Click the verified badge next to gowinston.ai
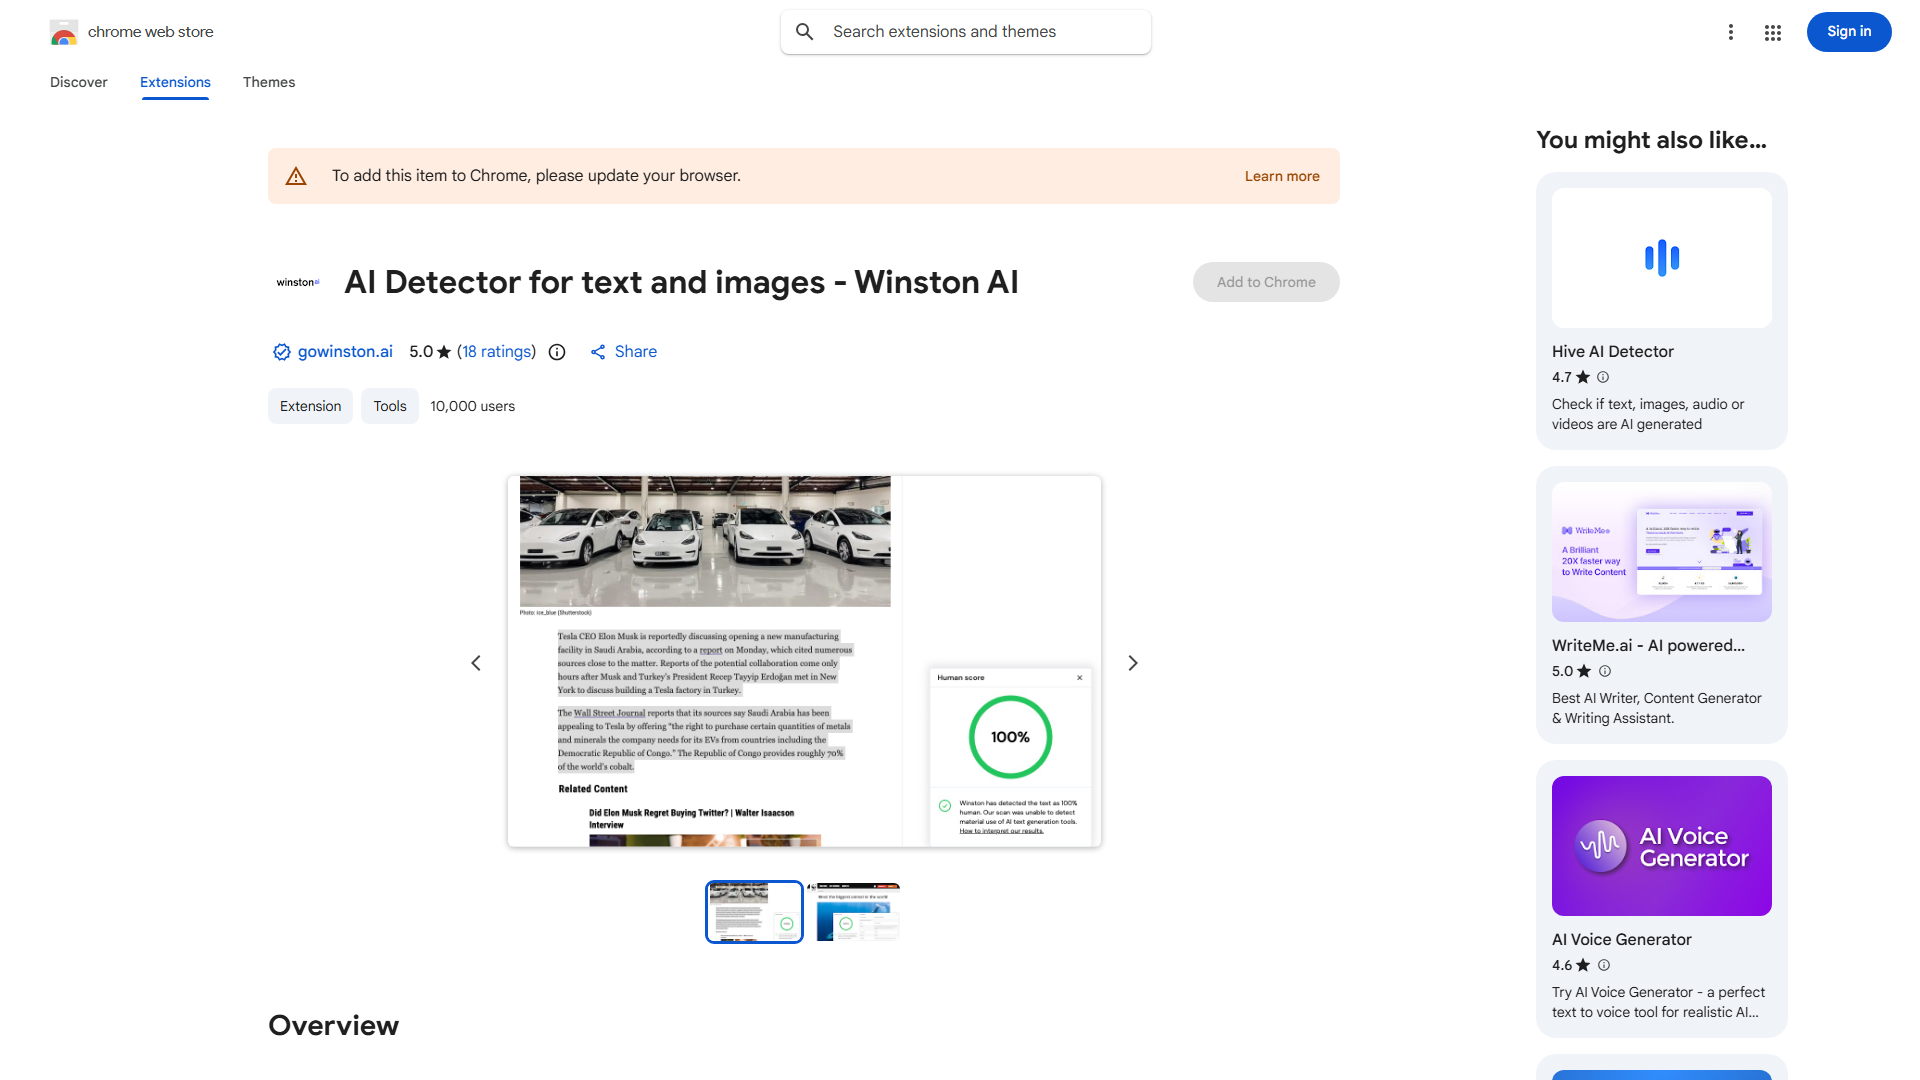1920x1080 pixels. tap(282, 352)
